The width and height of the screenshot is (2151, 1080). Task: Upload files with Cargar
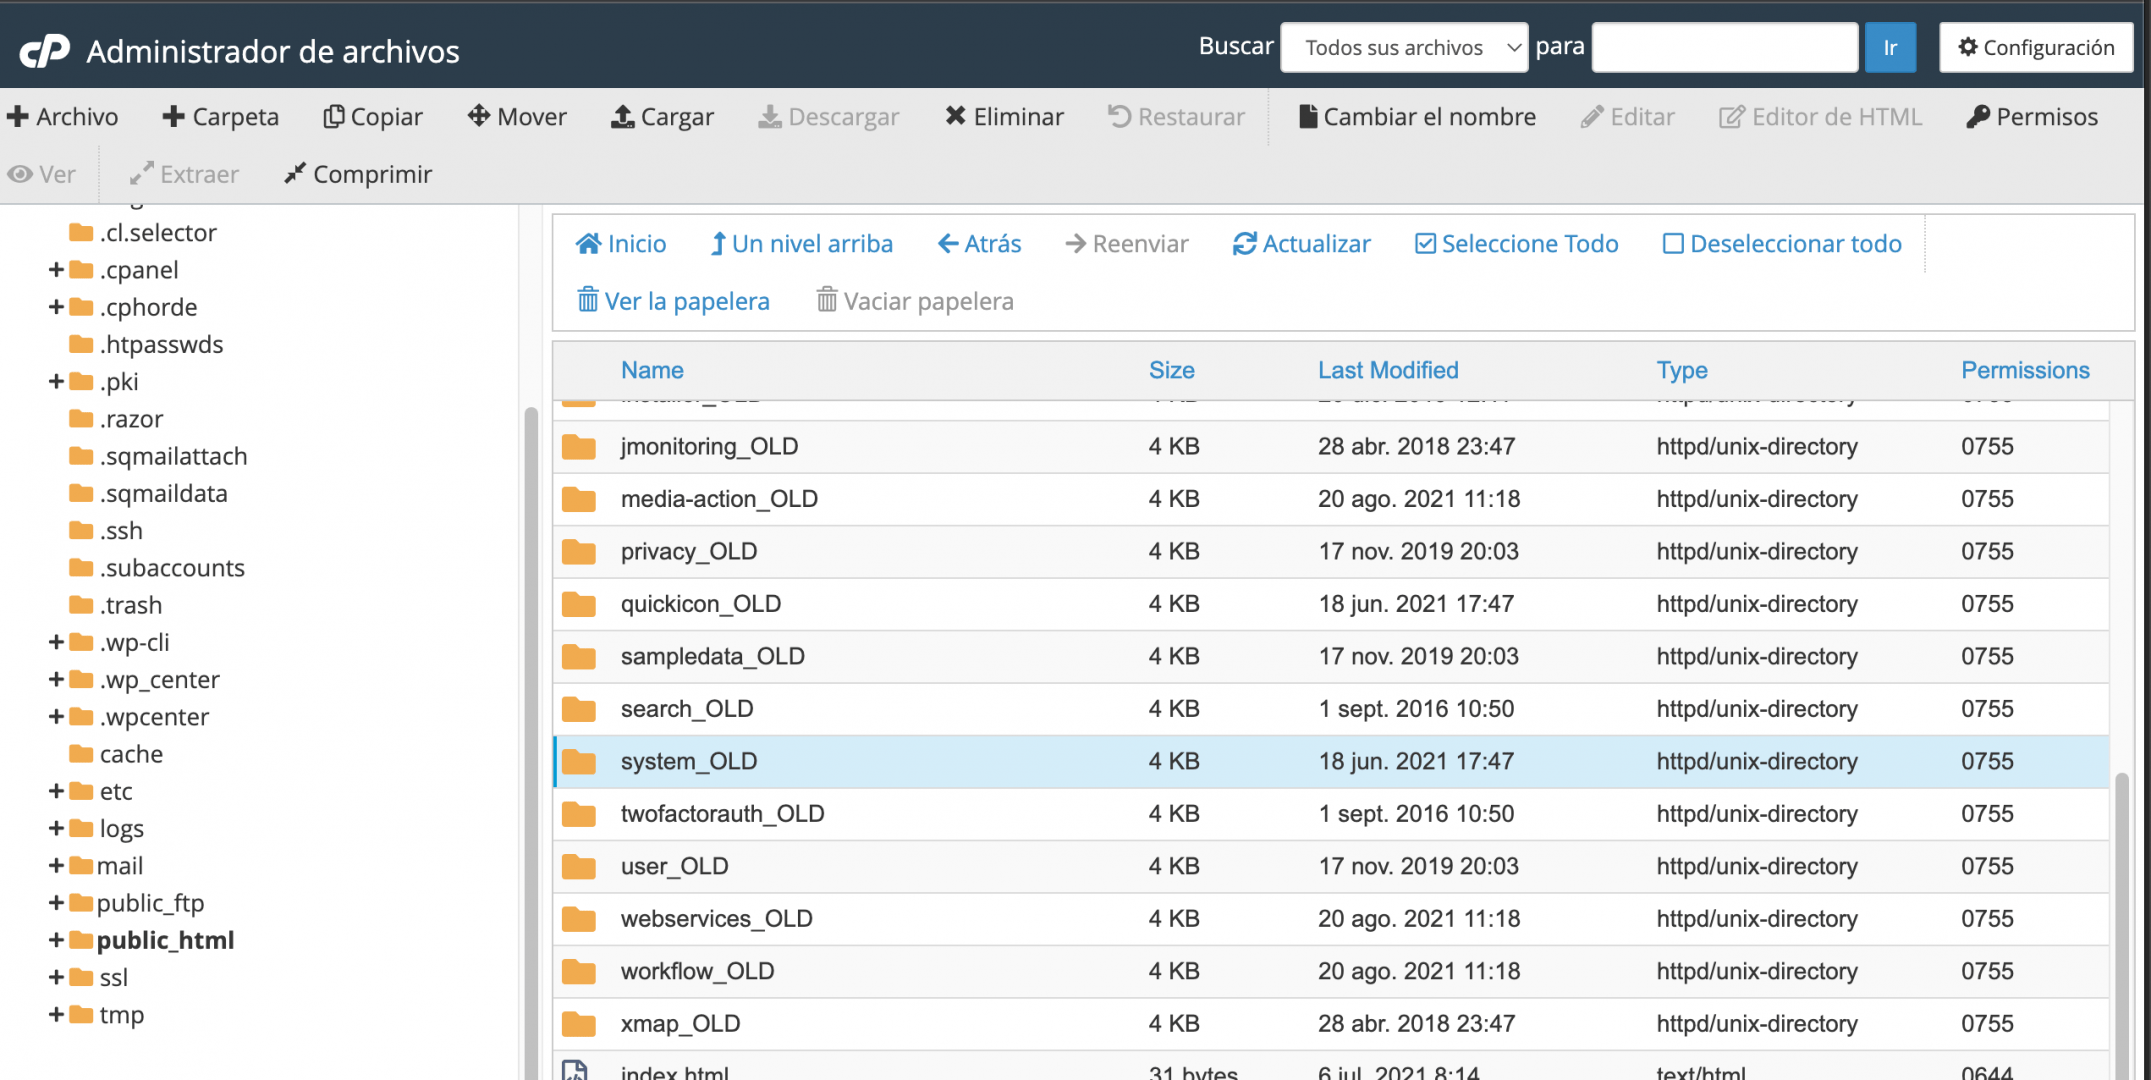[662, 117]
